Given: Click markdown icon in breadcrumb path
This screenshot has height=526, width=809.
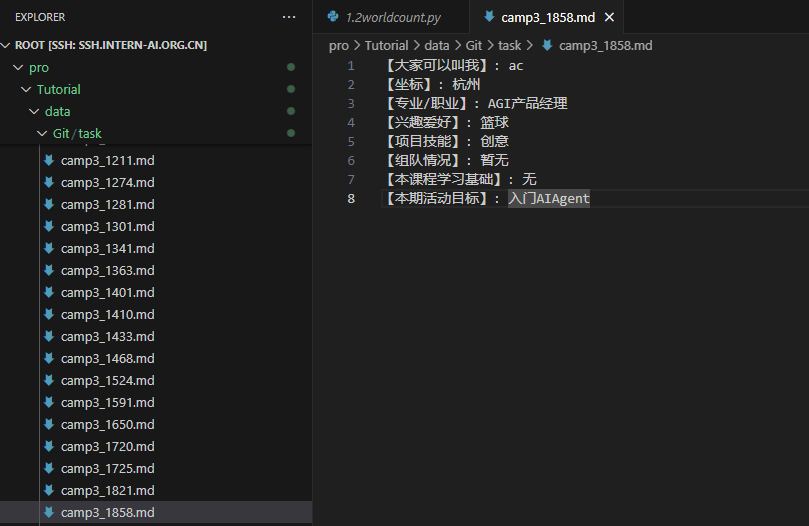Looking at the screenshot, I should pos(547,46).
